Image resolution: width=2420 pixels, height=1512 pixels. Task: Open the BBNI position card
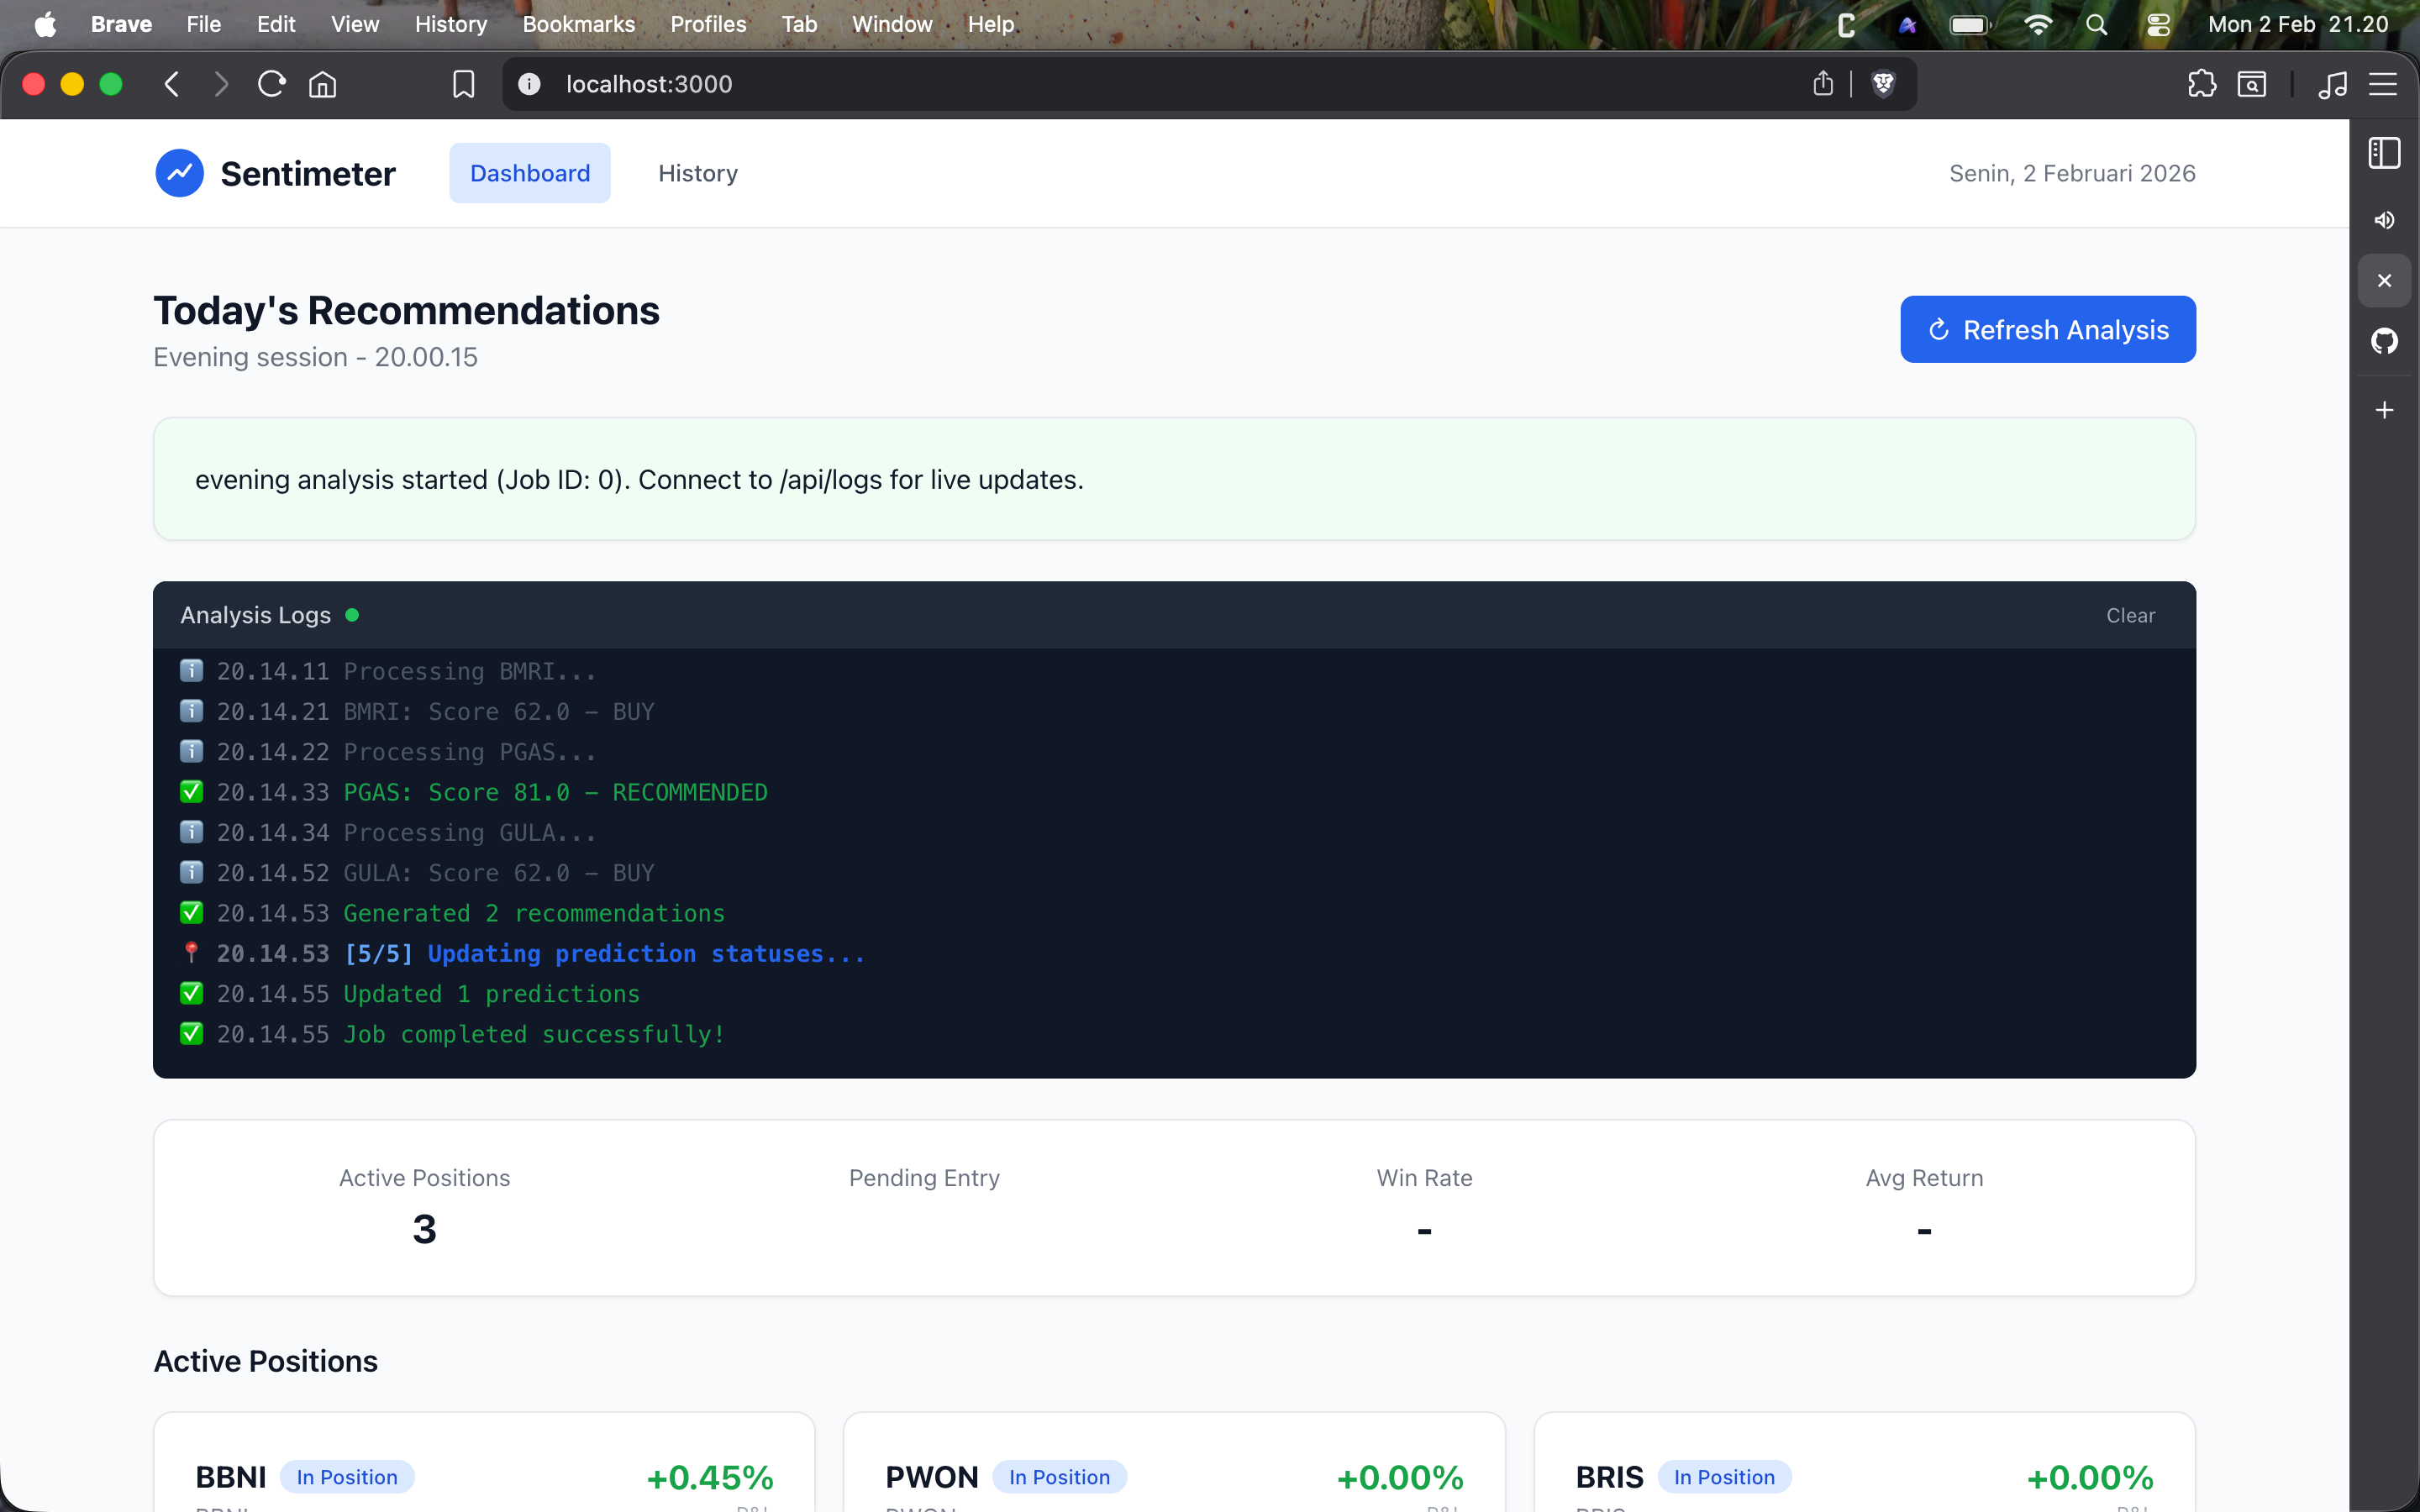click(484, 1462)
